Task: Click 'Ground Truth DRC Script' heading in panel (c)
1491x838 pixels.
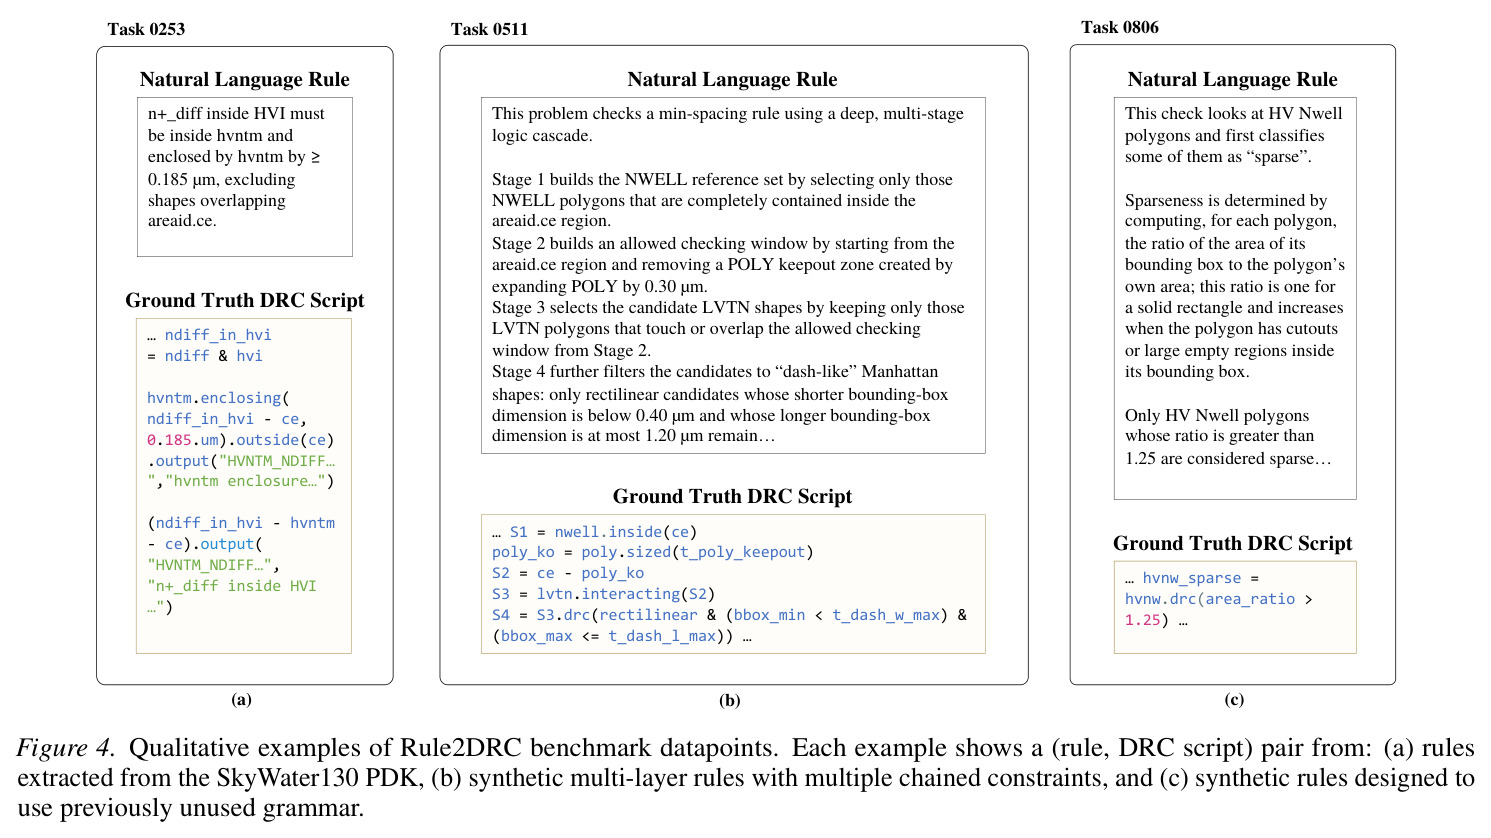Action: 1233,544
